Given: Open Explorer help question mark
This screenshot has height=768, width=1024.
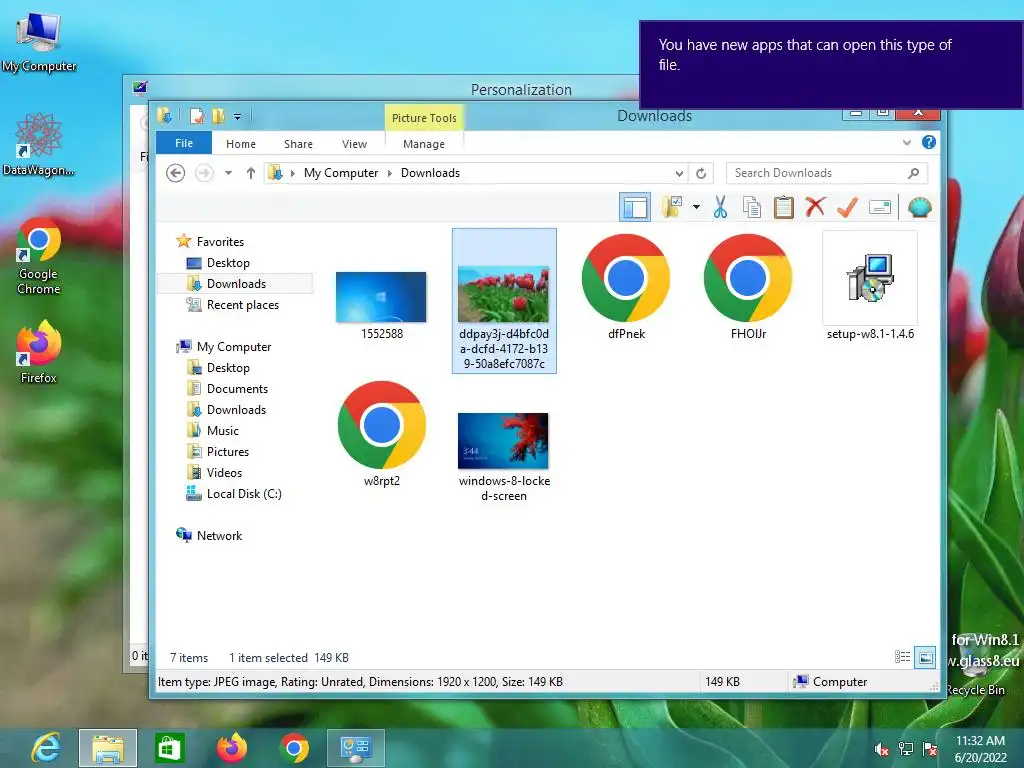Looking at the screenshot, I should click(x=929, y=142).
